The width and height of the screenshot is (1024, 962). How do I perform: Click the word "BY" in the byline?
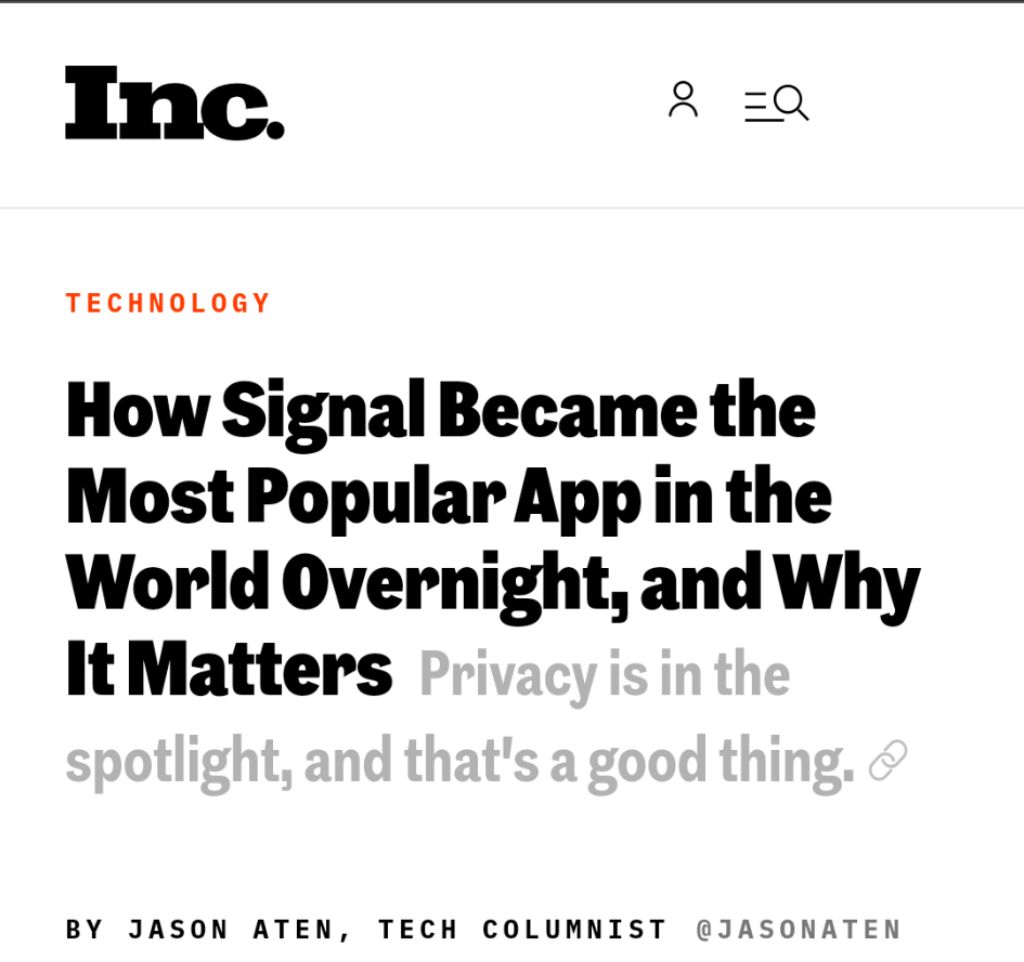(x=84, y=930)
